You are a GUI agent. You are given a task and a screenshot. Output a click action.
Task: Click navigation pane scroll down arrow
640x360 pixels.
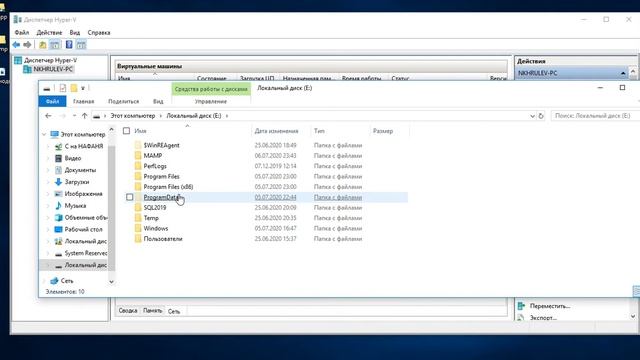click(111, 282)
